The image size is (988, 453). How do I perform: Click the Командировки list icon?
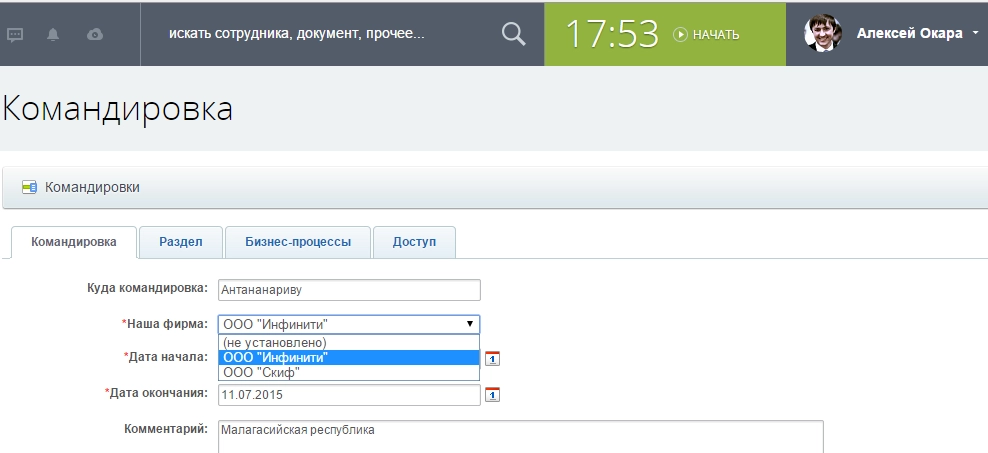pyautogui.click(x=29, y=187)
